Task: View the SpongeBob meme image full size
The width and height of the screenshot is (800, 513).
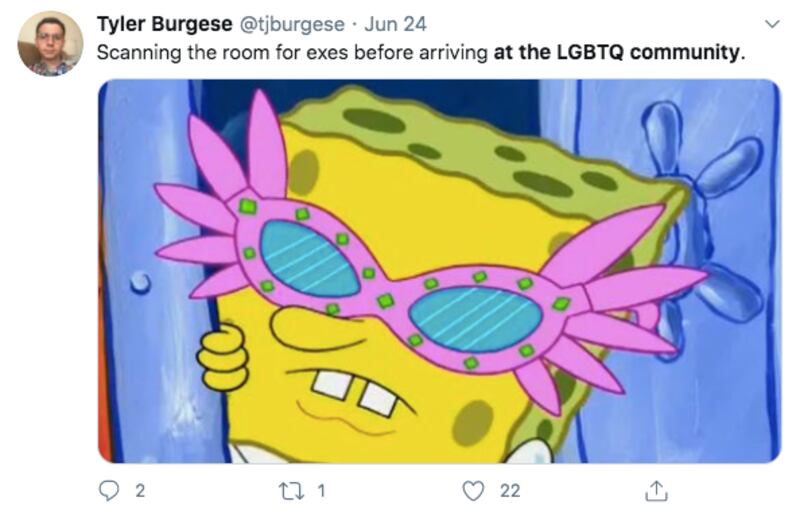Action: pyautogui.click(x=439, y=271)
